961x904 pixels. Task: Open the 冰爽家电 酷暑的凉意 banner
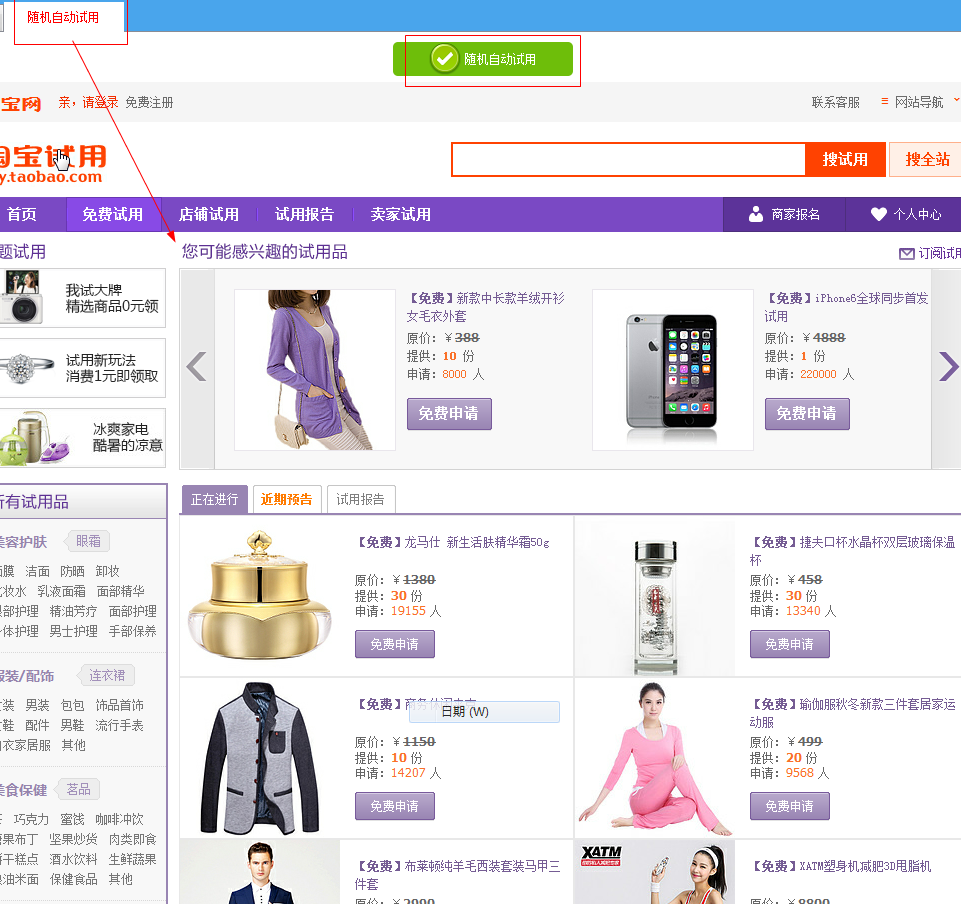click(x=83, y=438)
